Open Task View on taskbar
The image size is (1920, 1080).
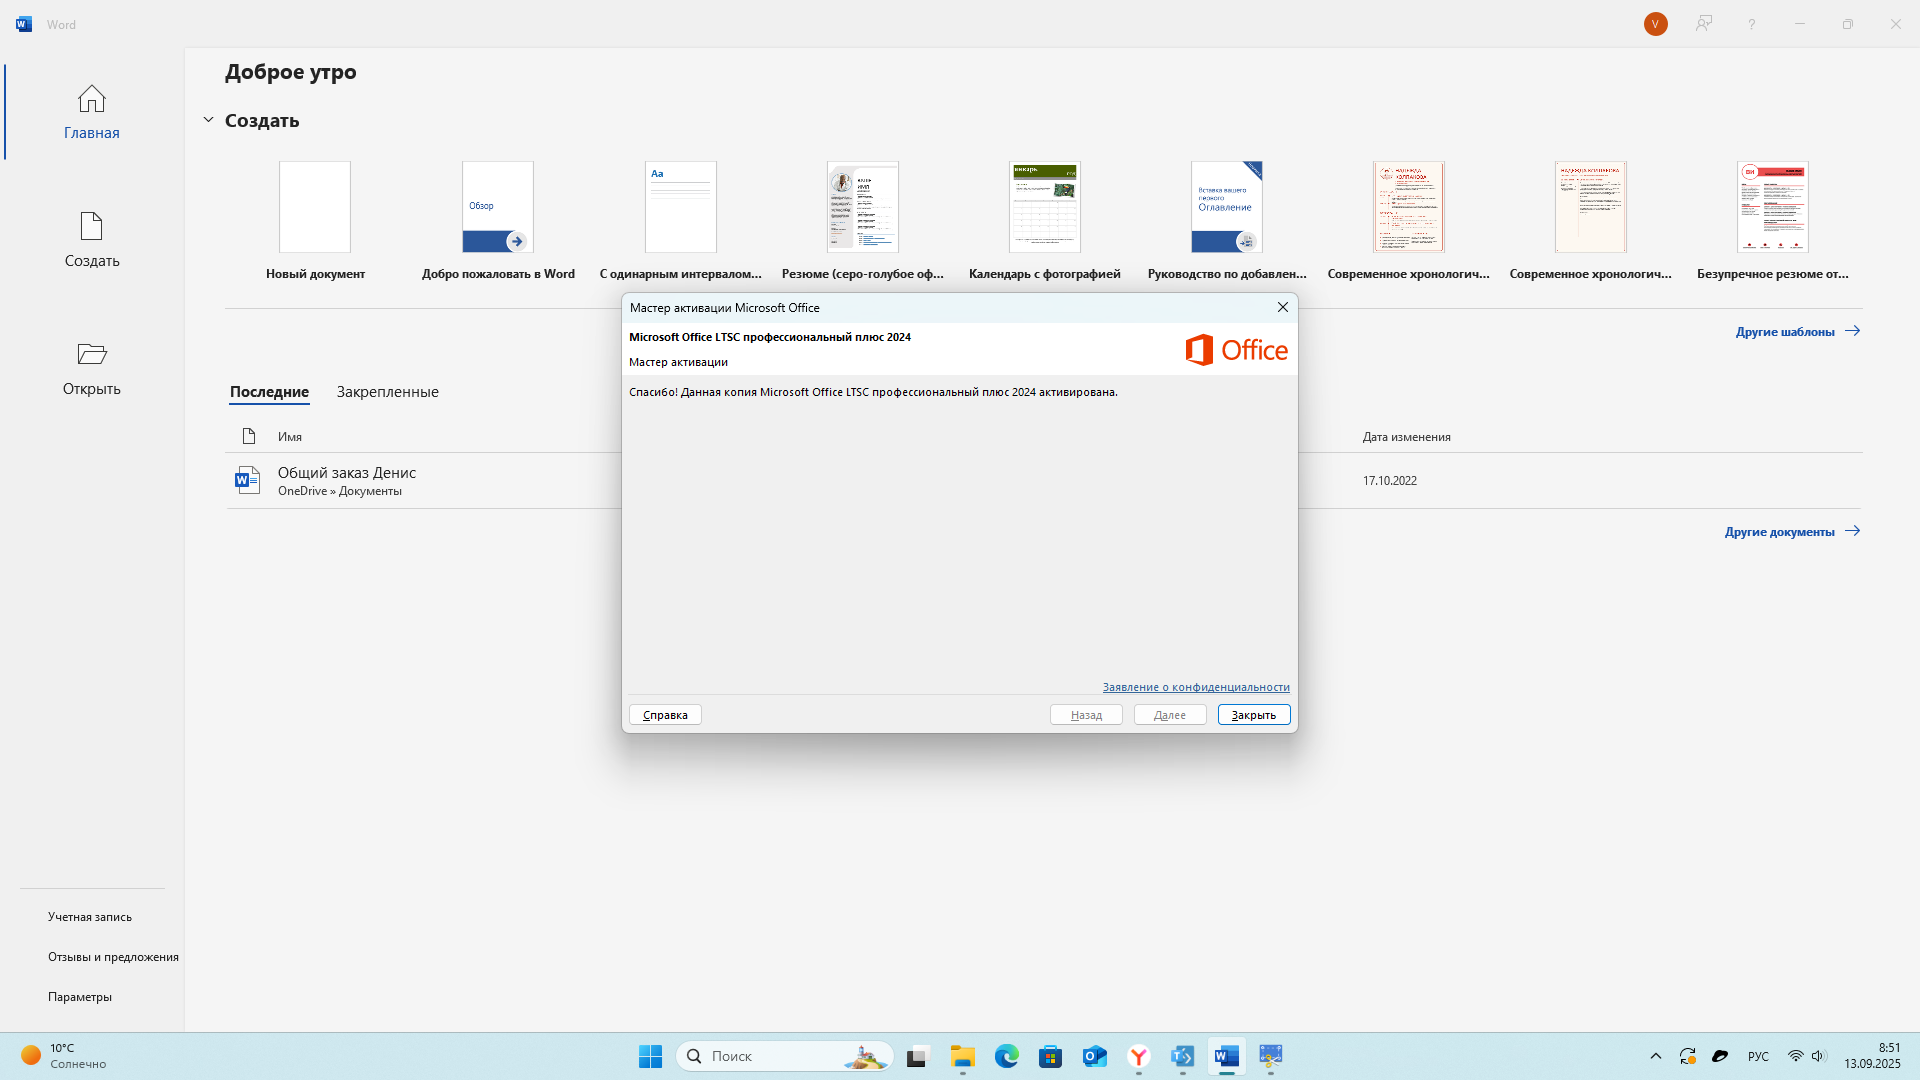918,1056
